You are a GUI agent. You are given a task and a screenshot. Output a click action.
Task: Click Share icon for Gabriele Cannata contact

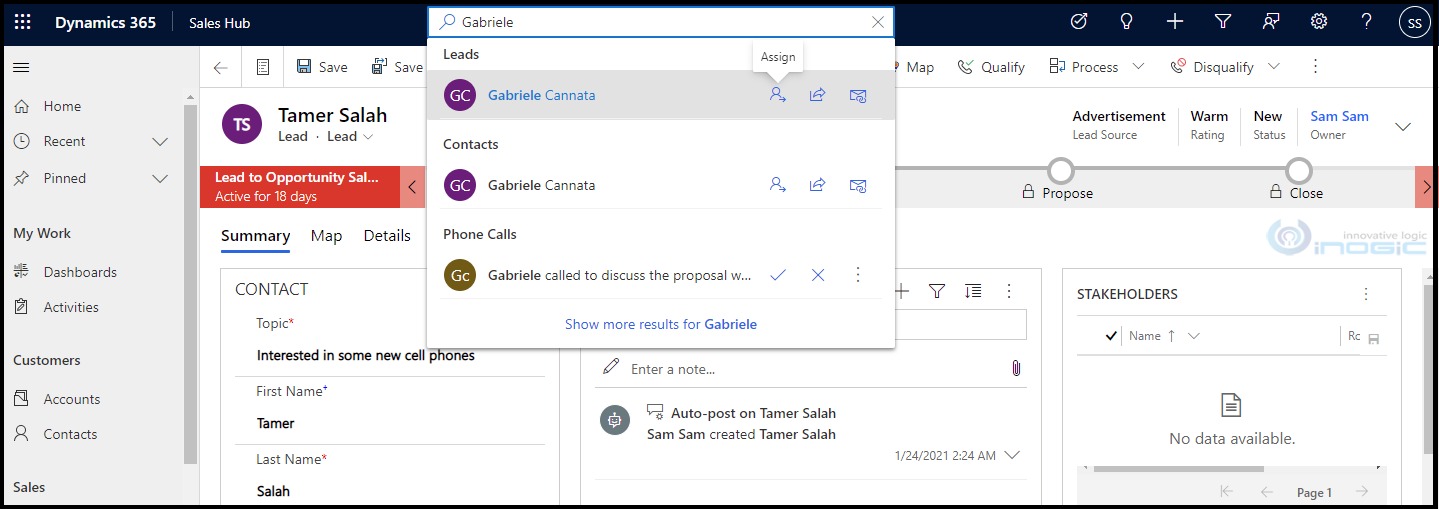817,185
